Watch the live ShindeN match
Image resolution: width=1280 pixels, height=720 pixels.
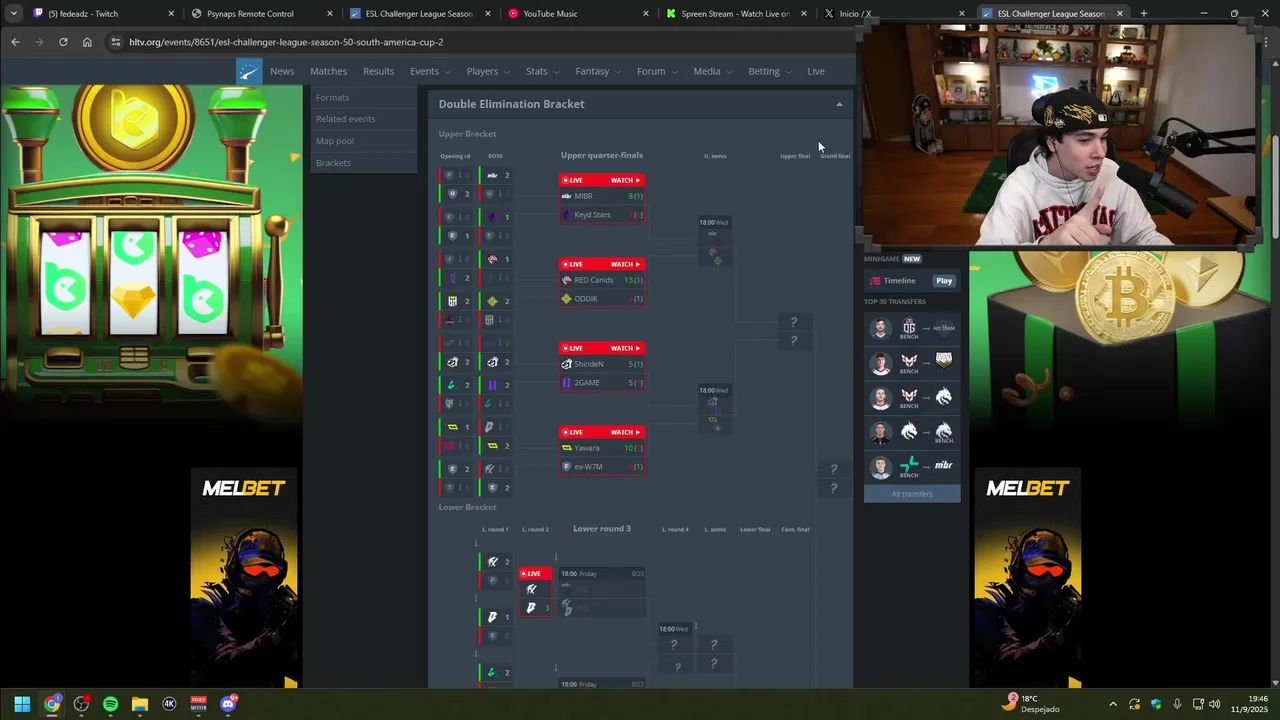pyautogui.click(x=625, y=348)
